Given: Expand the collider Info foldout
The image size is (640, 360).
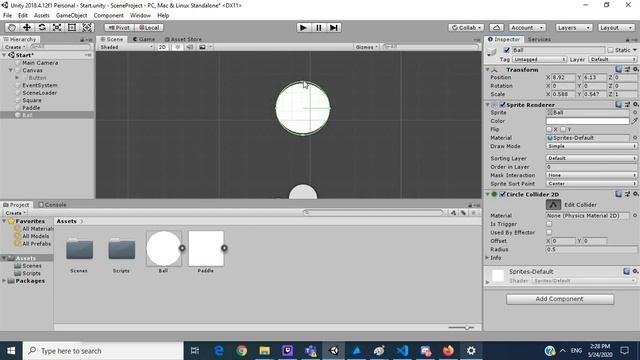Looking at the screenshot, I should [x=487, y=258].
